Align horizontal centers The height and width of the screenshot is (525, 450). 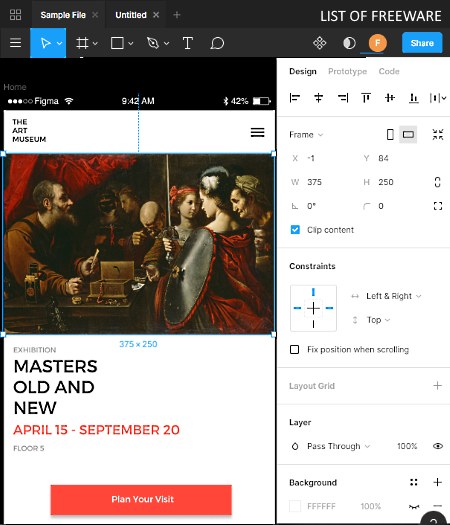coord(318,98)
